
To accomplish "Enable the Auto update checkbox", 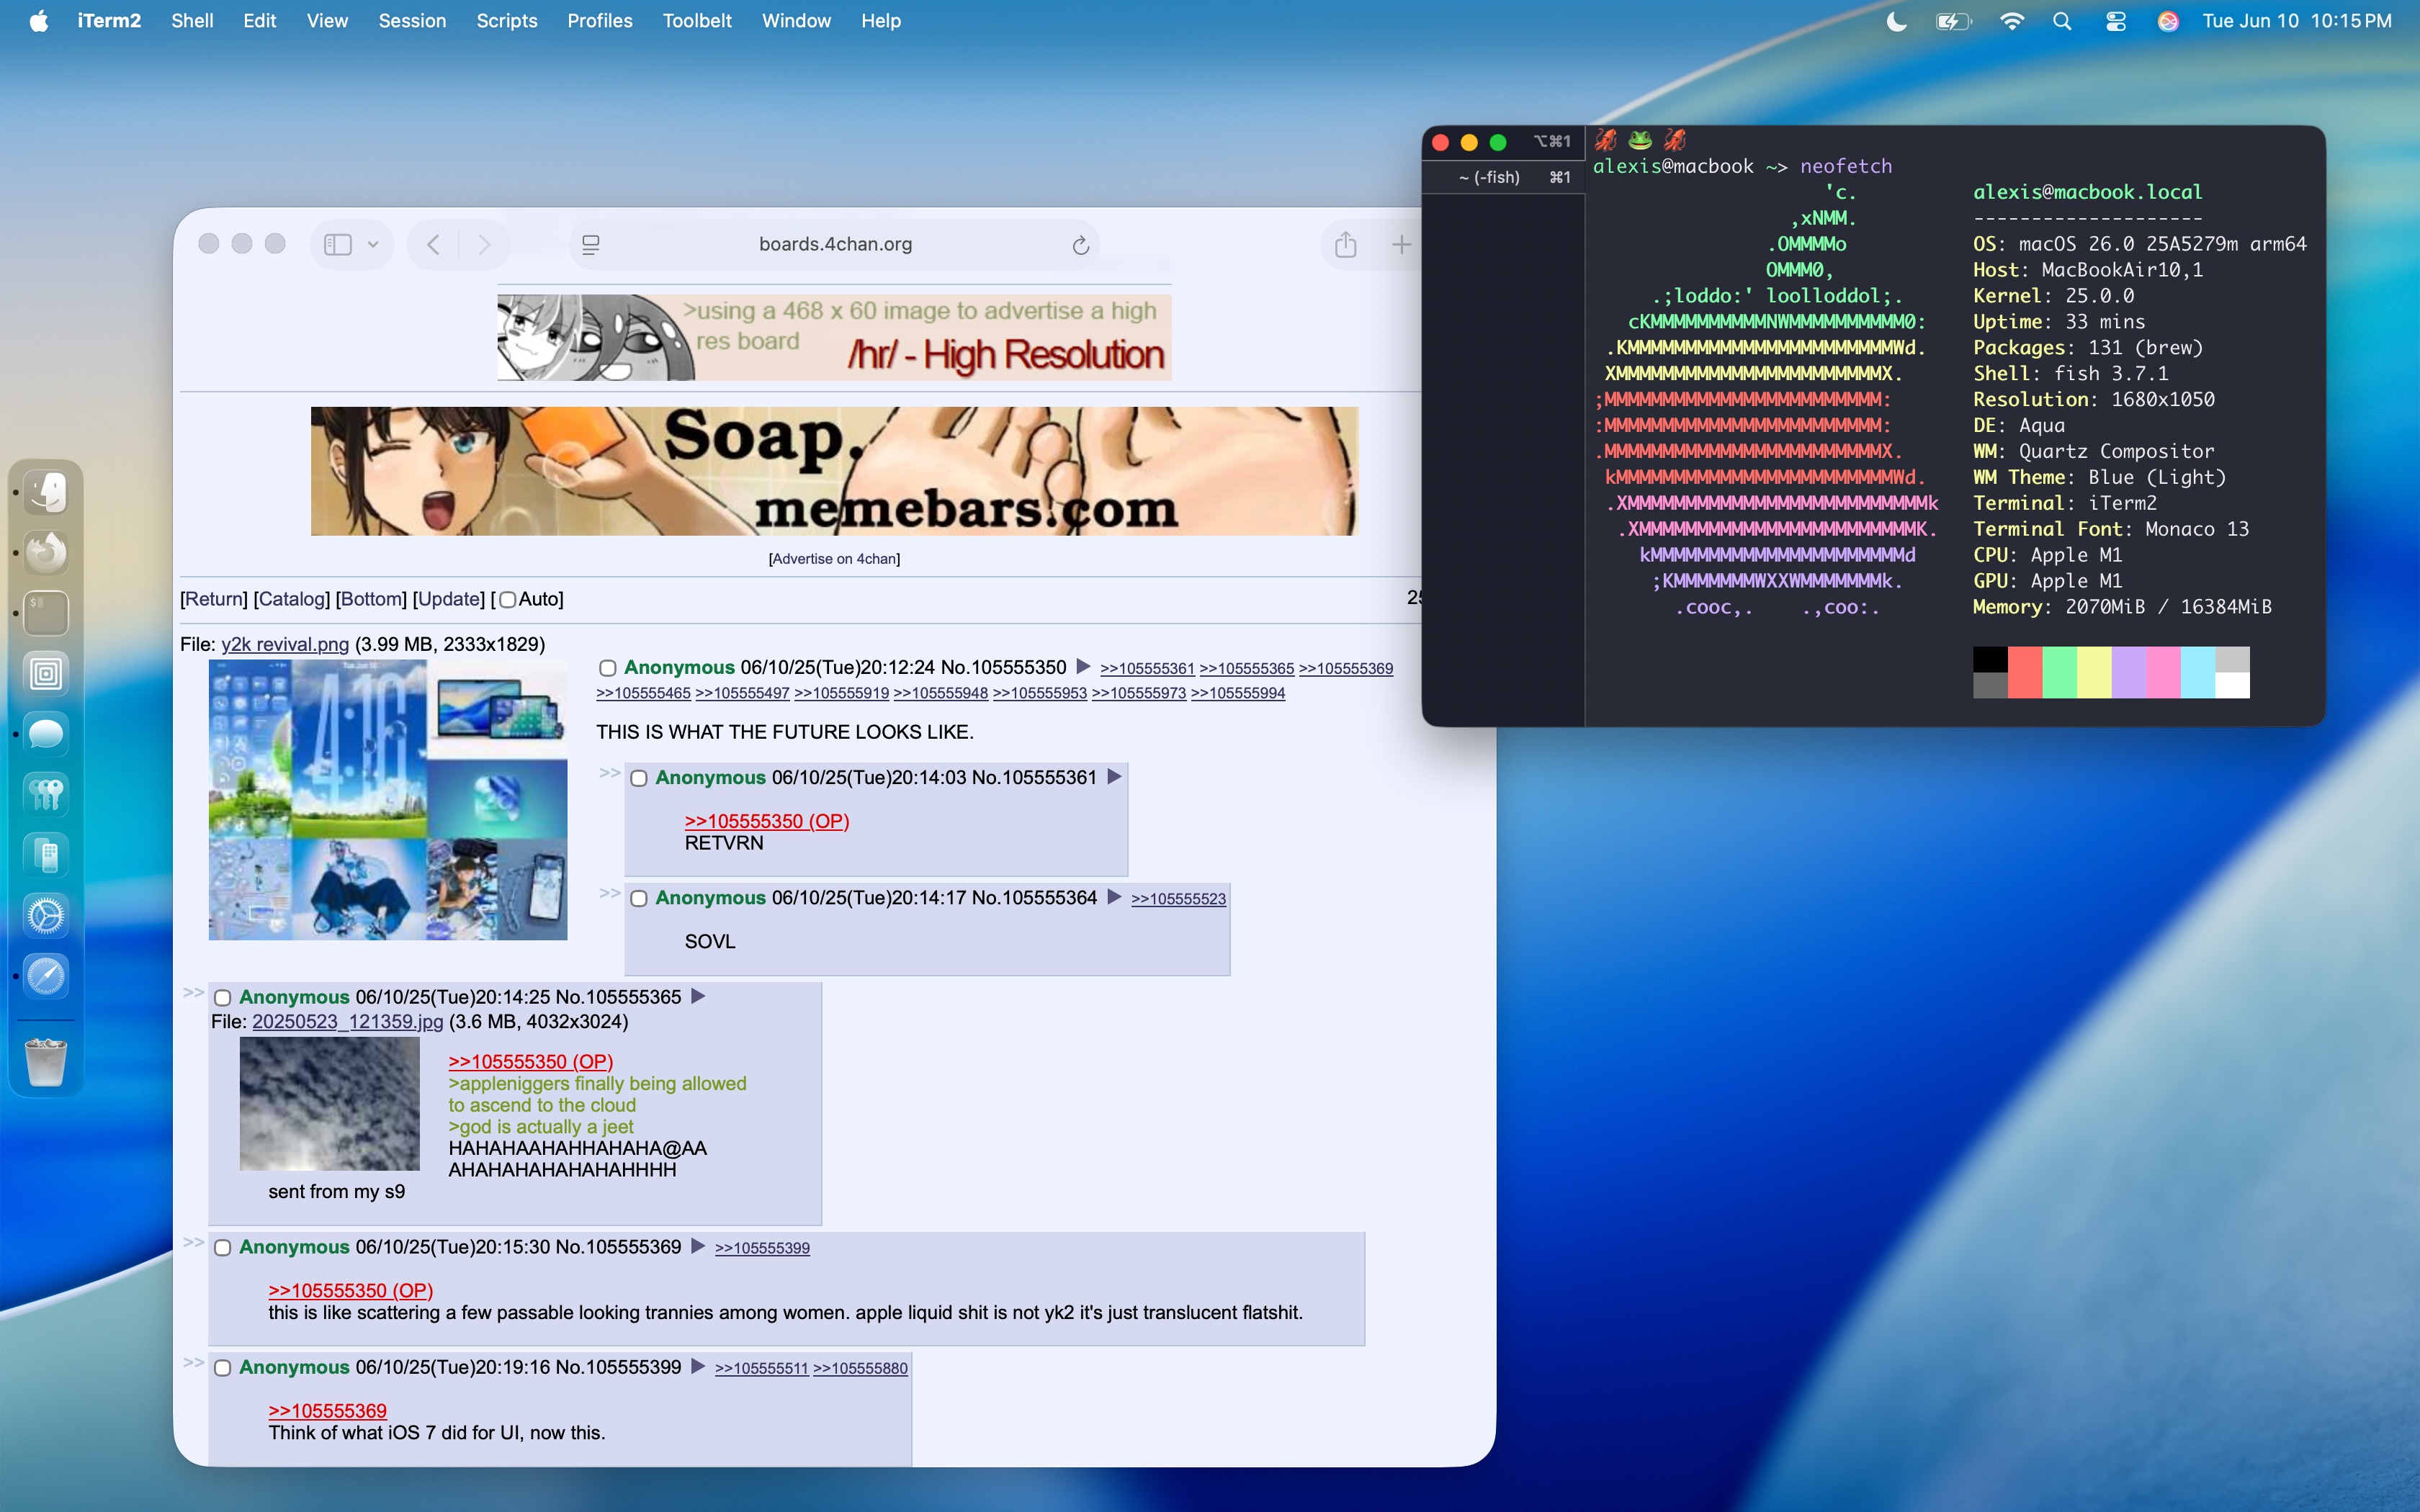I will point(507,600).
